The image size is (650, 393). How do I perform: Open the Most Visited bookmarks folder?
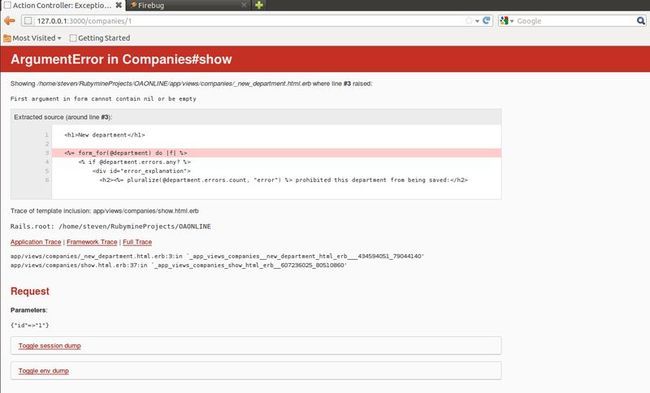tap(32, 38)
